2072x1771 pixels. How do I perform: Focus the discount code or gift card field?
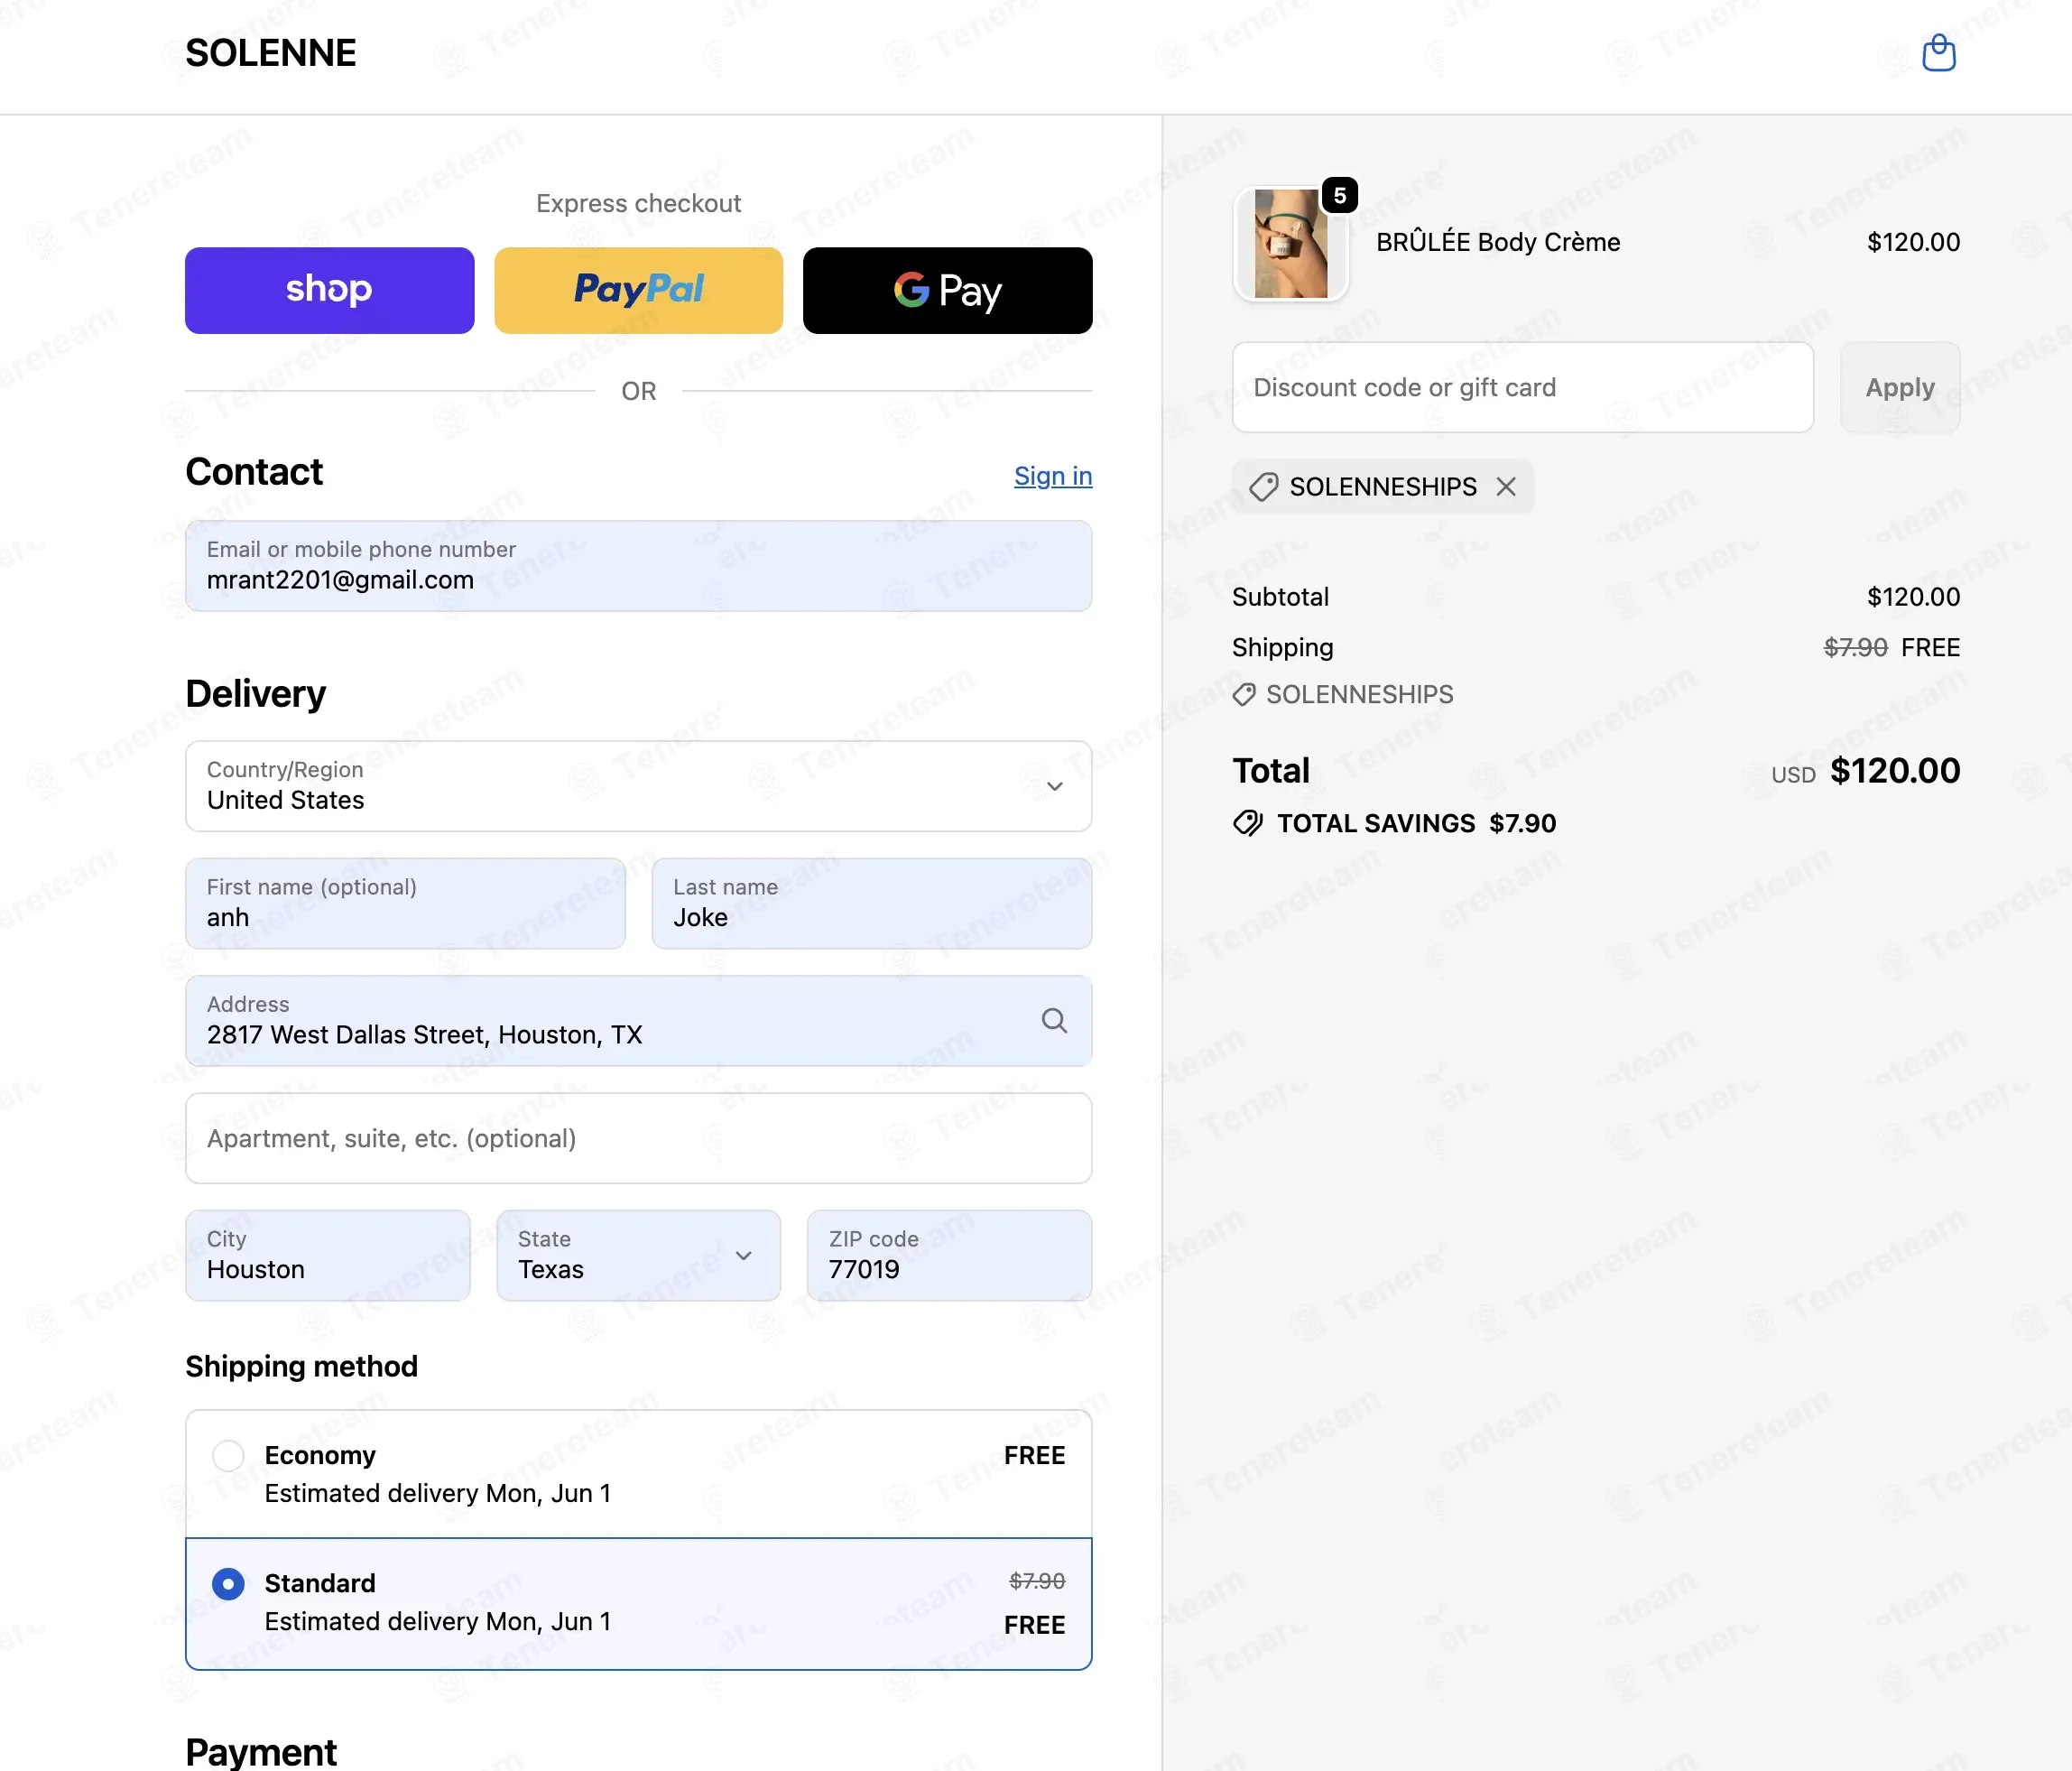1522,387
